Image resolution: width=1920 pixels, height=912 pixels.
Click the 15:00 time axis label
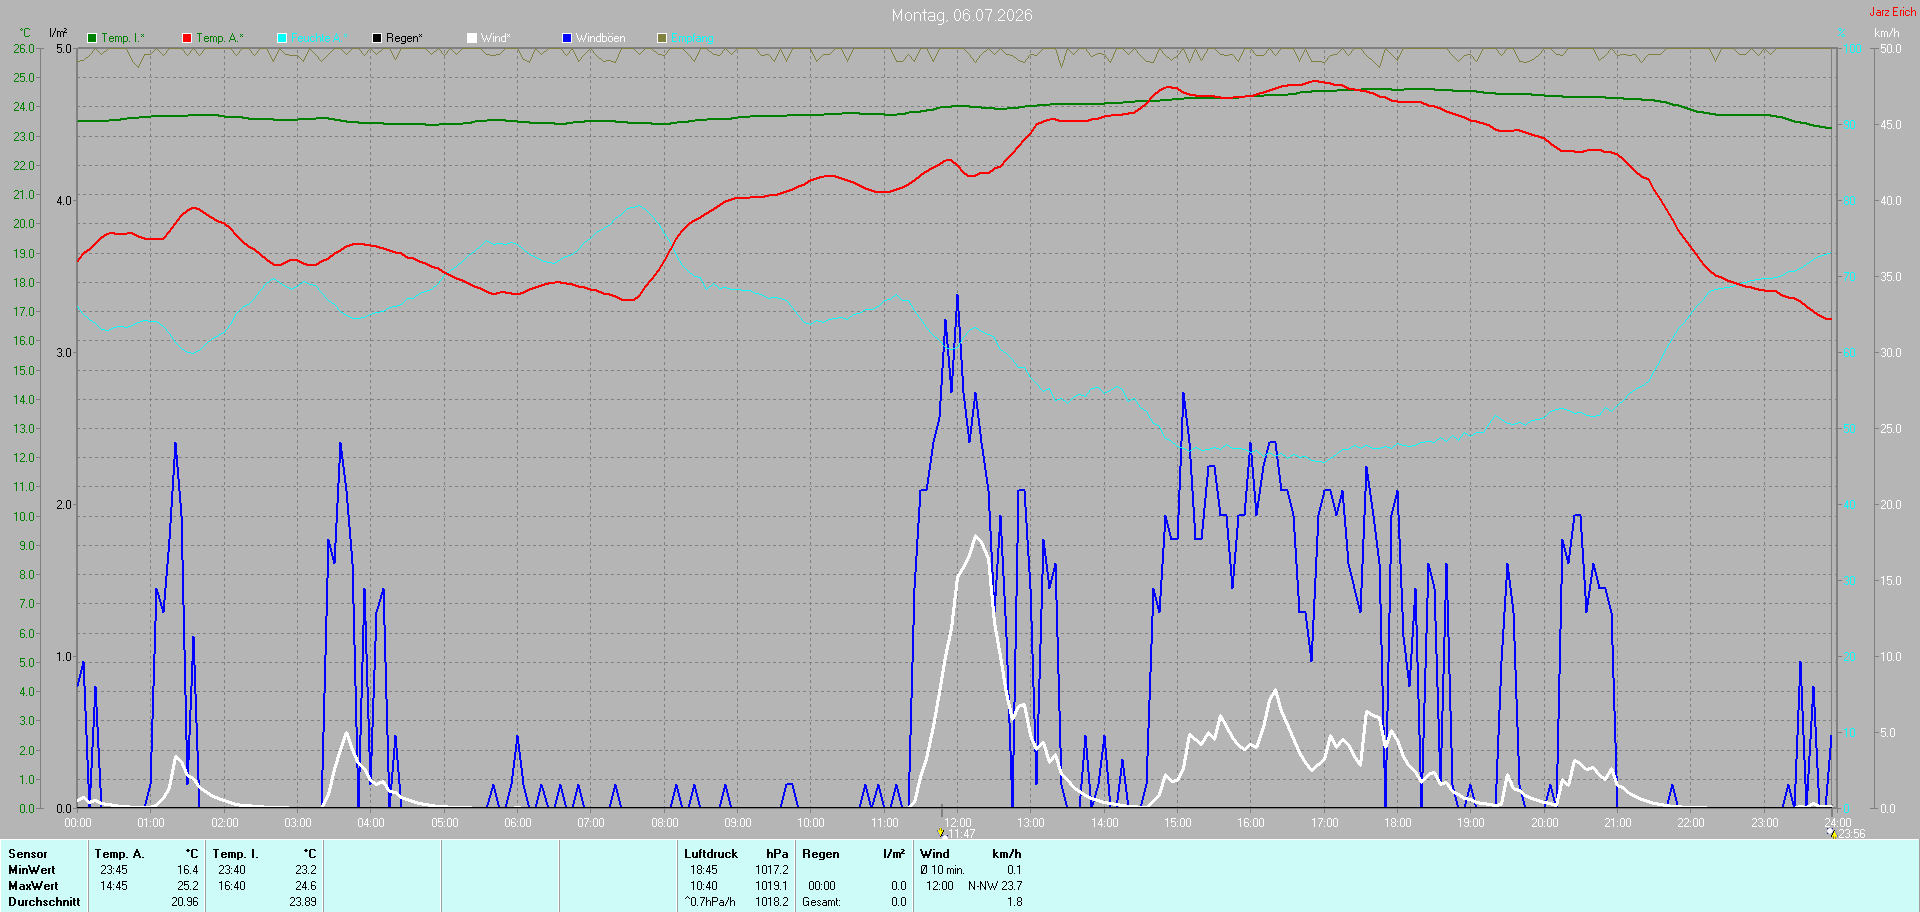click(x=1178, y=823)
